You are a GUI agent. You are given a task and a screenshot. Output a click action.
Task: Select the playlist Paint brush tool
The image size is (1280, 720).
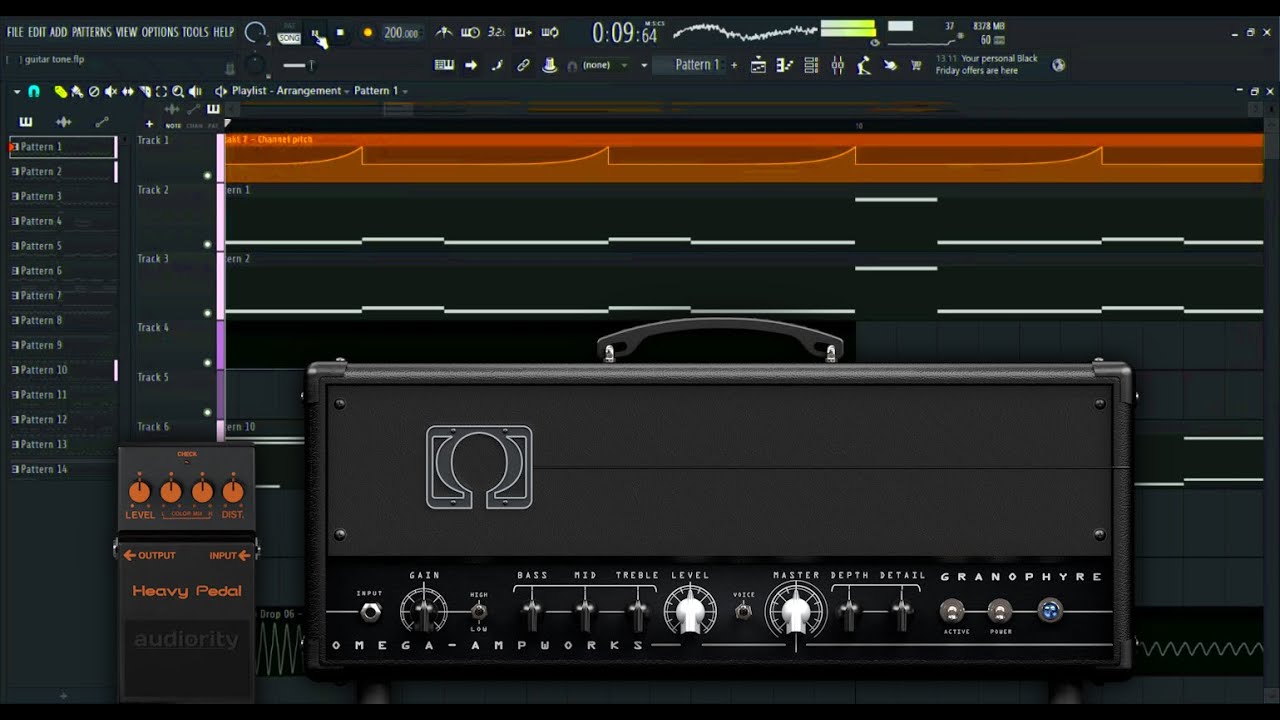point(76,92)
